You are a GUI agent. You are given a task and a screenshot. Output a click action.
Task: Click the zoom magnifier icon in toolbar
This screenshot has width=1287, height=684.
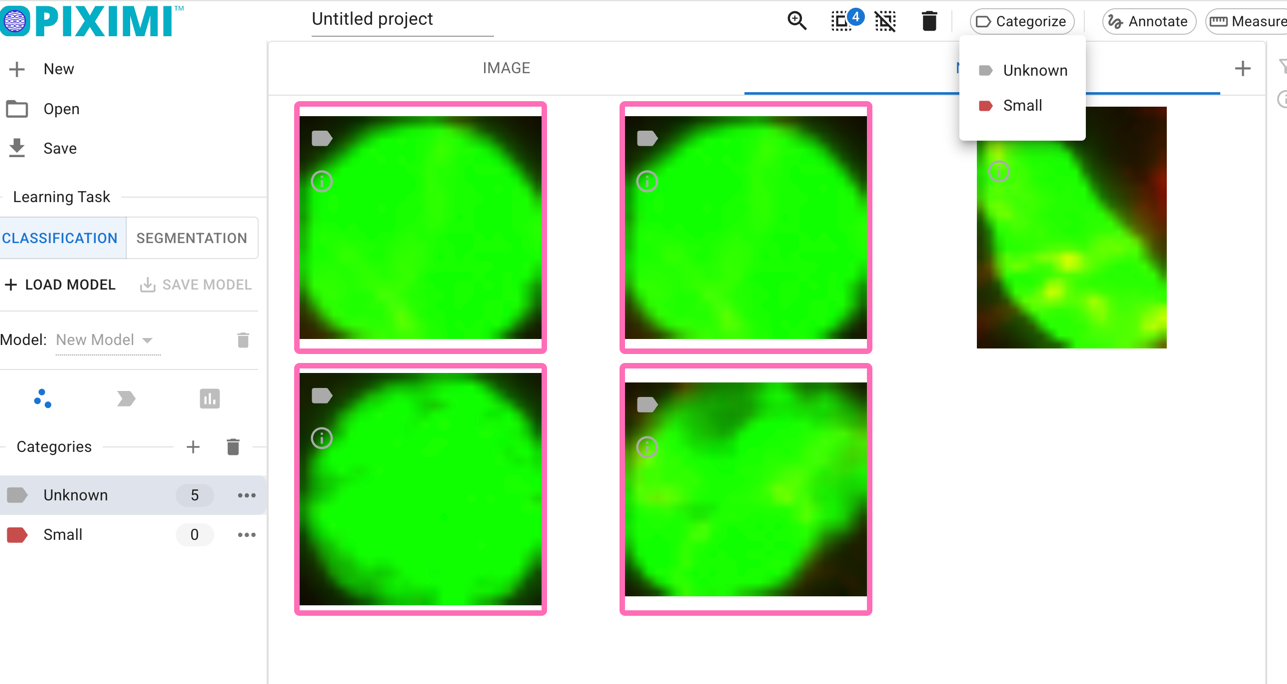797,21
